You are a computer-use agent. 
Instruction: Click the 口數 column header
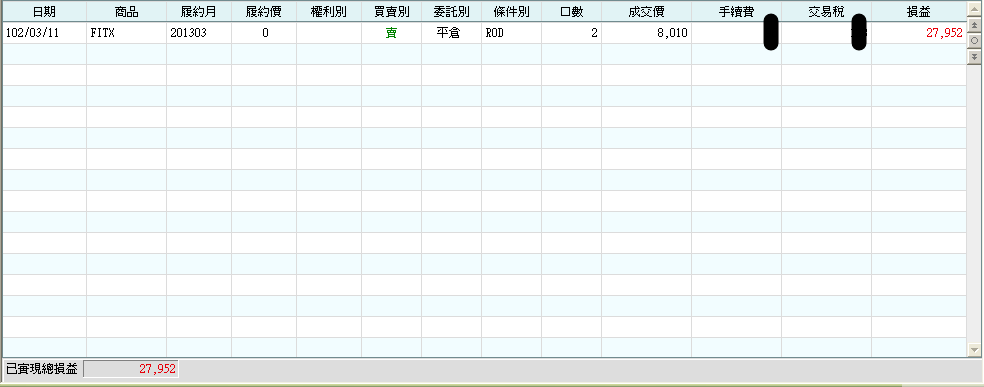click(571, 12)
